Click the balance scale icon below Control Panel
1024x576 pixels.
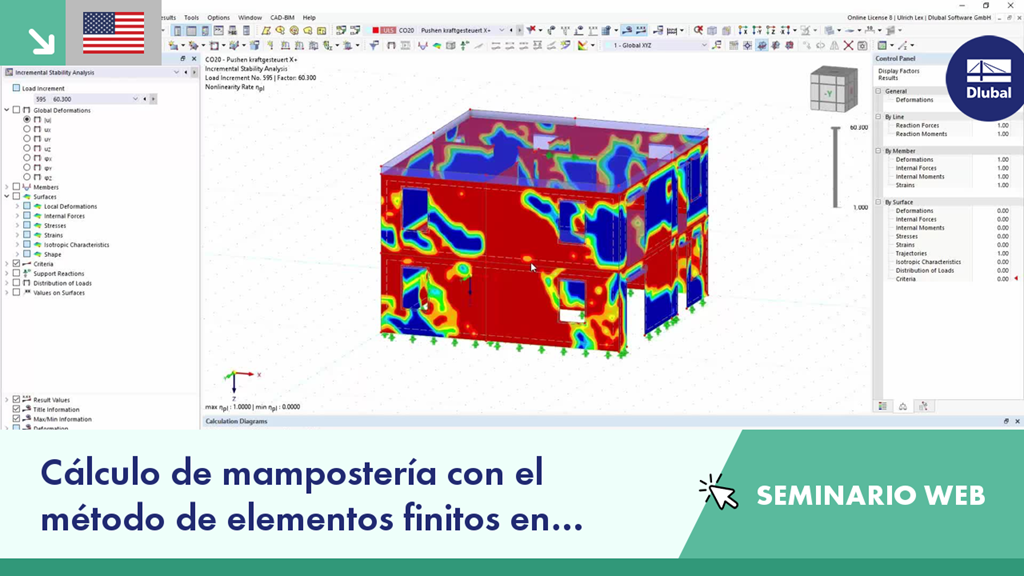903,406
